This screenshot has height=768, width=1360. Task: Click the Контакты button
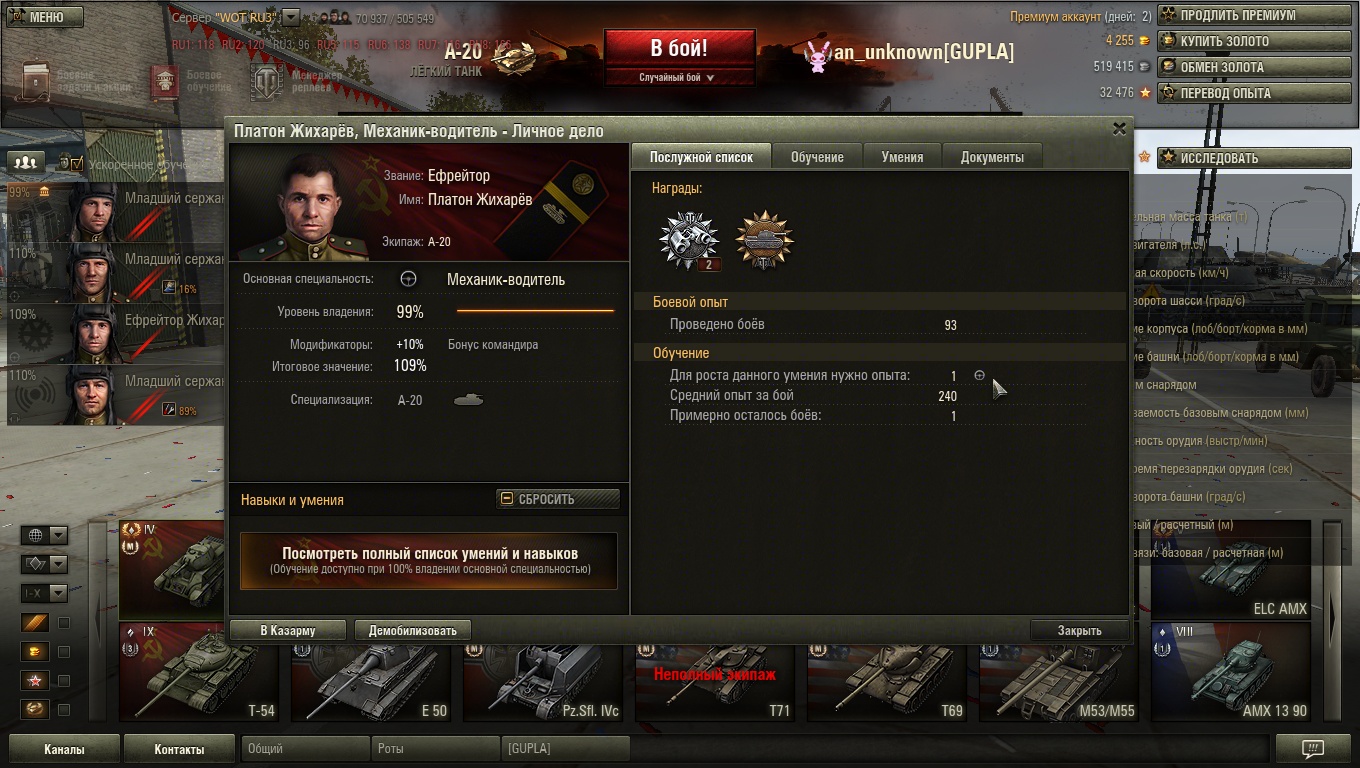(x=179, y=749)
